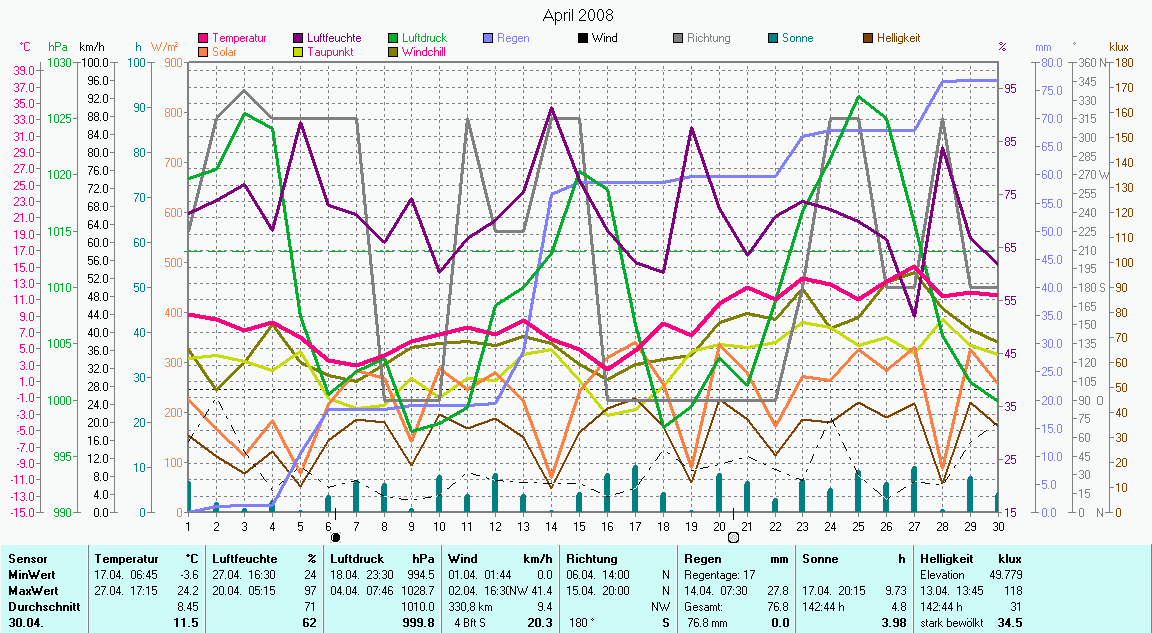Select the Windchill legend label
1152x633 pixels.
(424, 51)
